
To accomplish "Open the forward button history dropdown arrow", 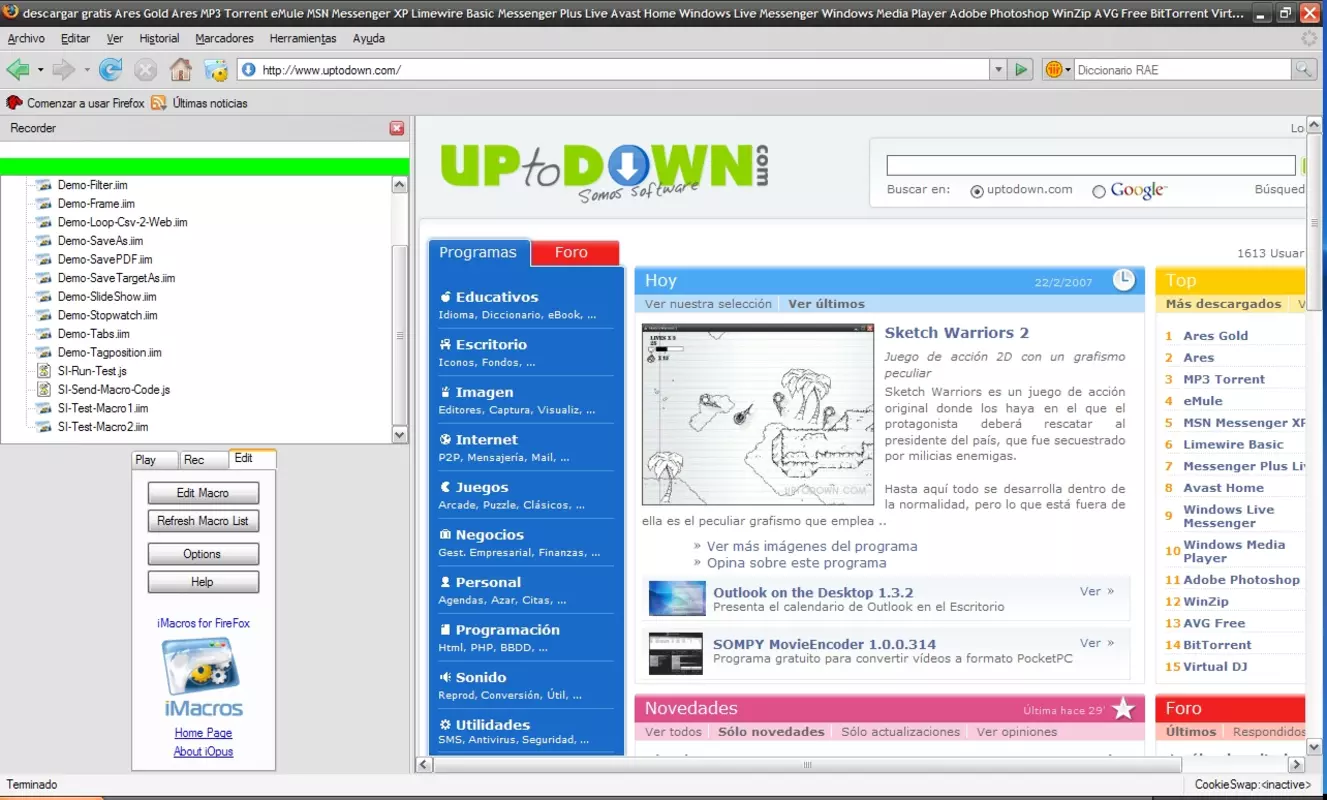I will (x=87, y=70).
